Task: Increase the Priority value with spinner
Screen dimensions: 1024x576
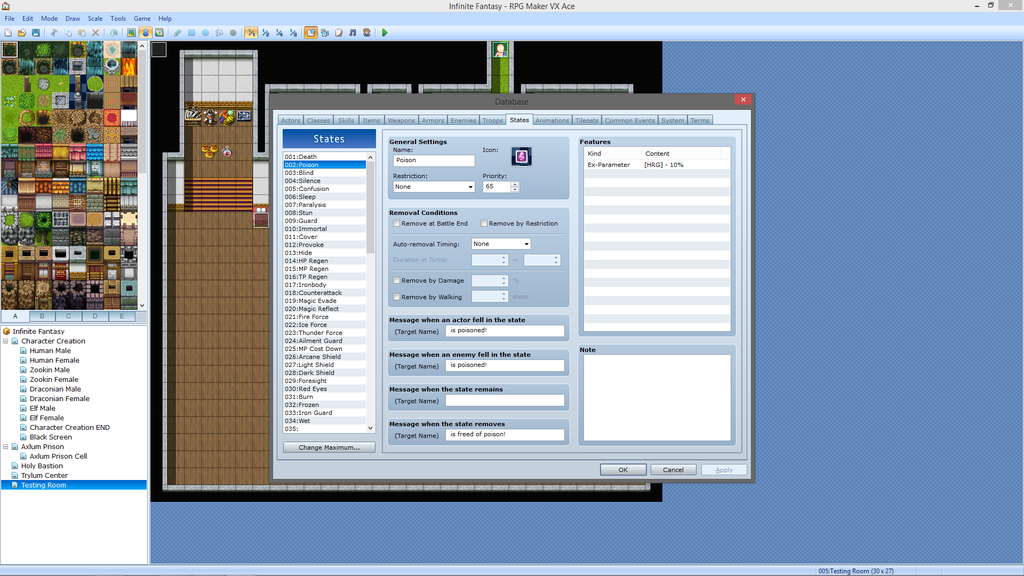Action: click(x=515, y=184)
